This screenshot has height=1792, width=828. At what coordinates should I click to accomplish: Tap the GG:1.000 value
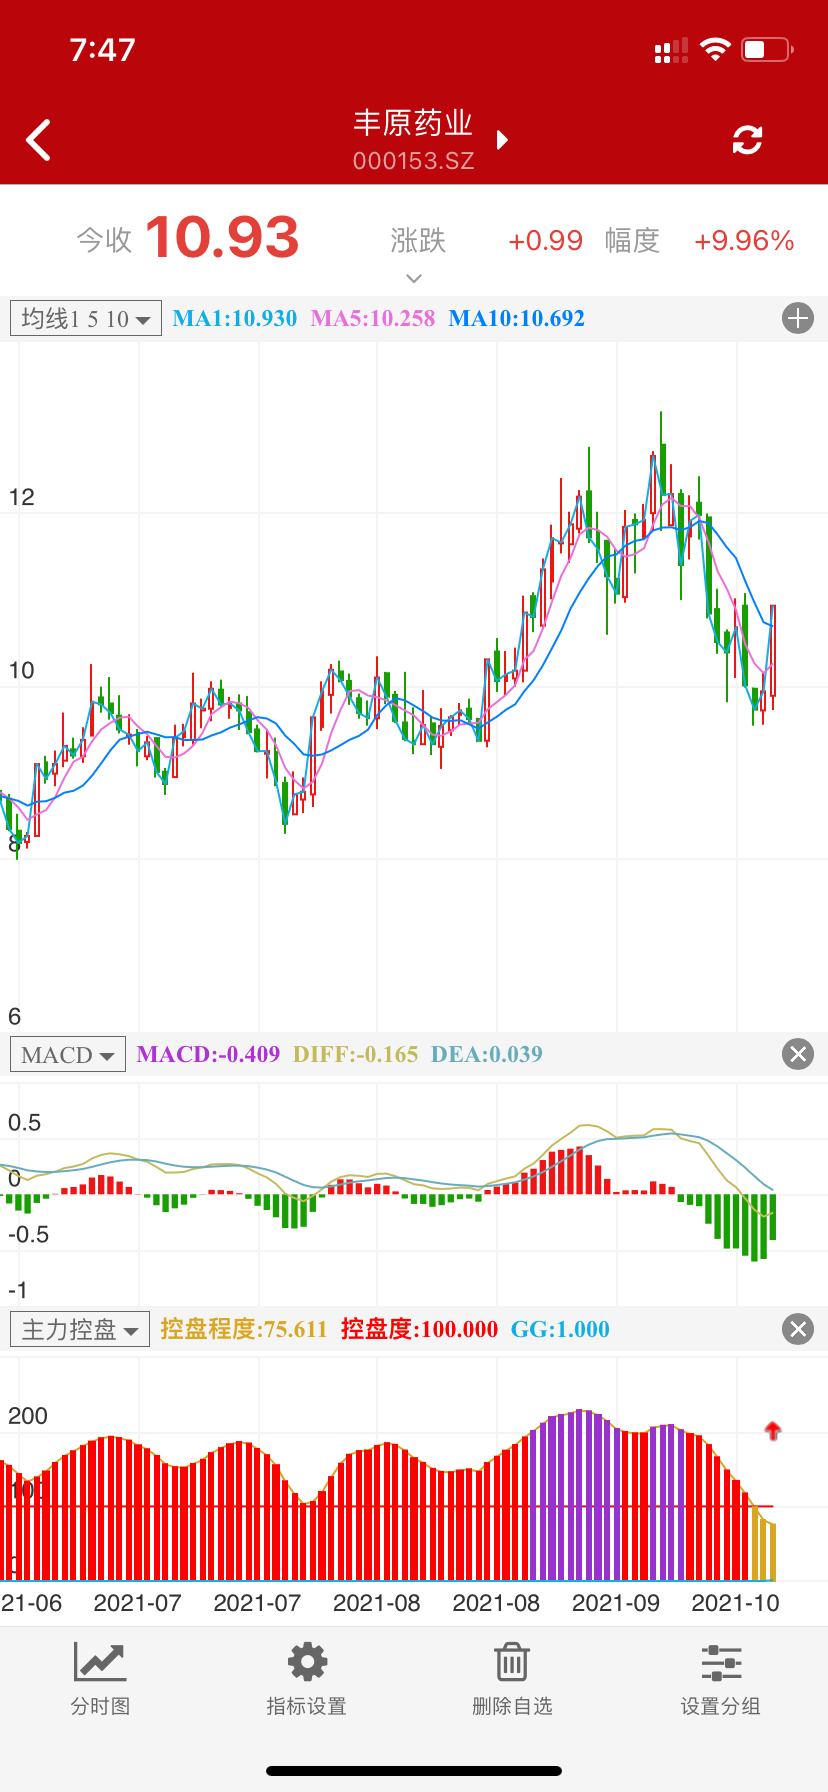(x=560, y=1329)
